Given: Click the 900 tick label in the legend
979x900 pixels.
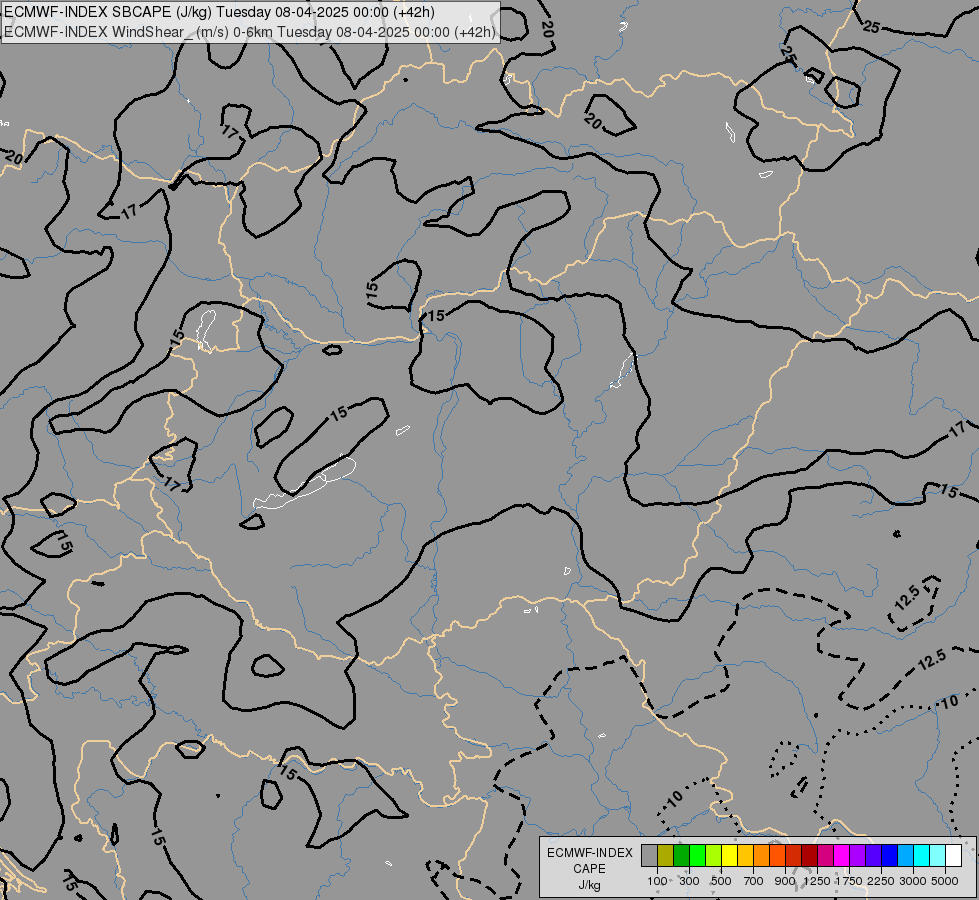Looking at the screenshot, I should [785, 881].
